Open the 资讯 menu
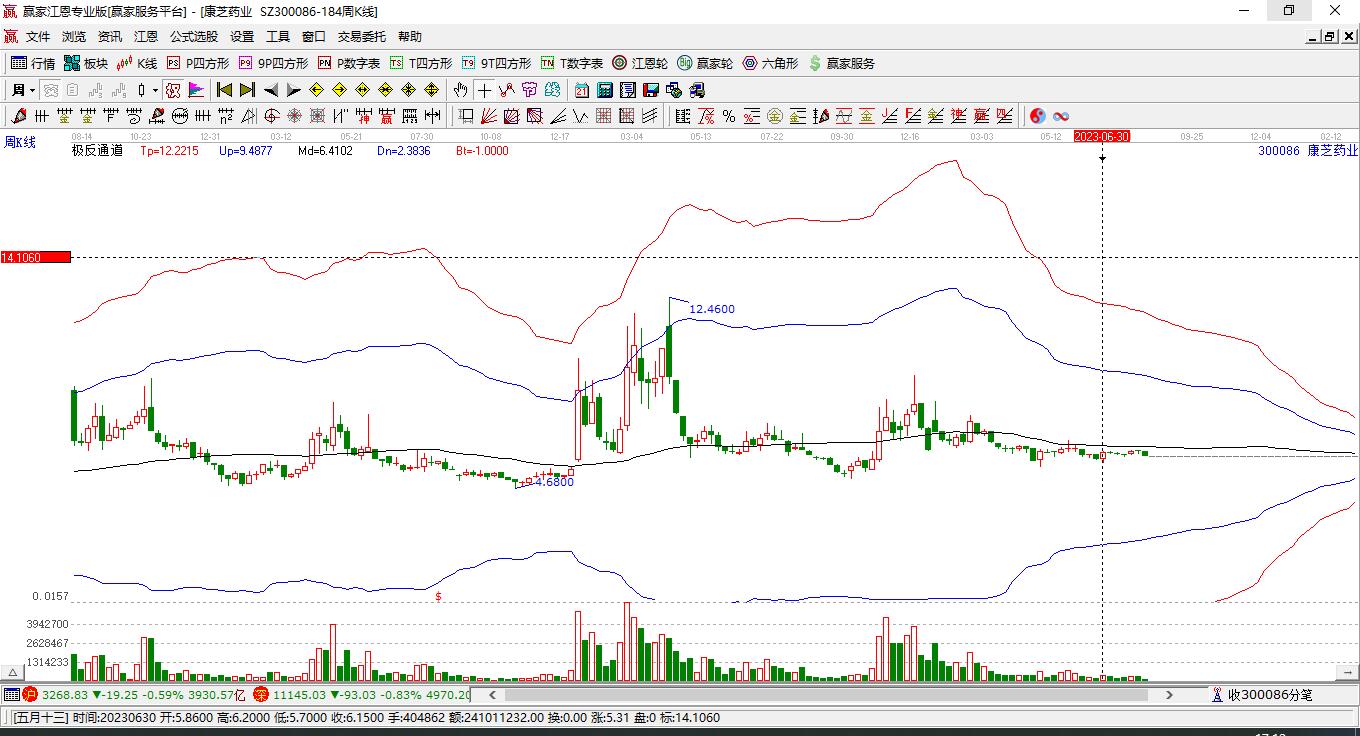This screenshot has width=1360, height=736. pos(110,37)
